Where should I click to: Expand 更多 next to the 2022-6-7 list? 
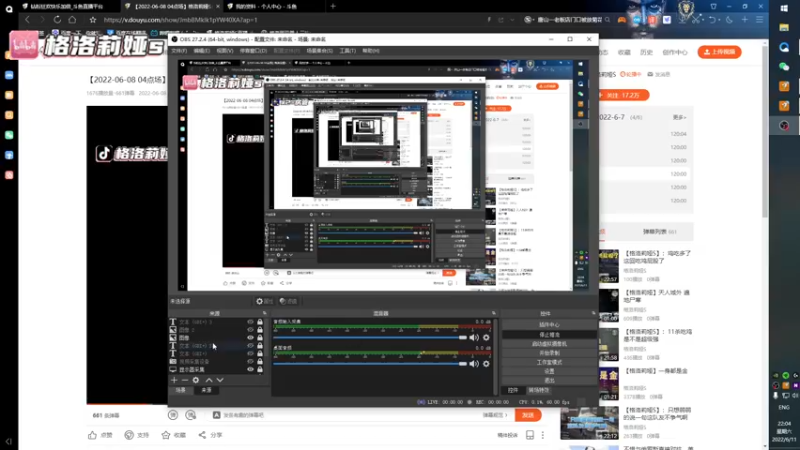(x=679, y=117)
